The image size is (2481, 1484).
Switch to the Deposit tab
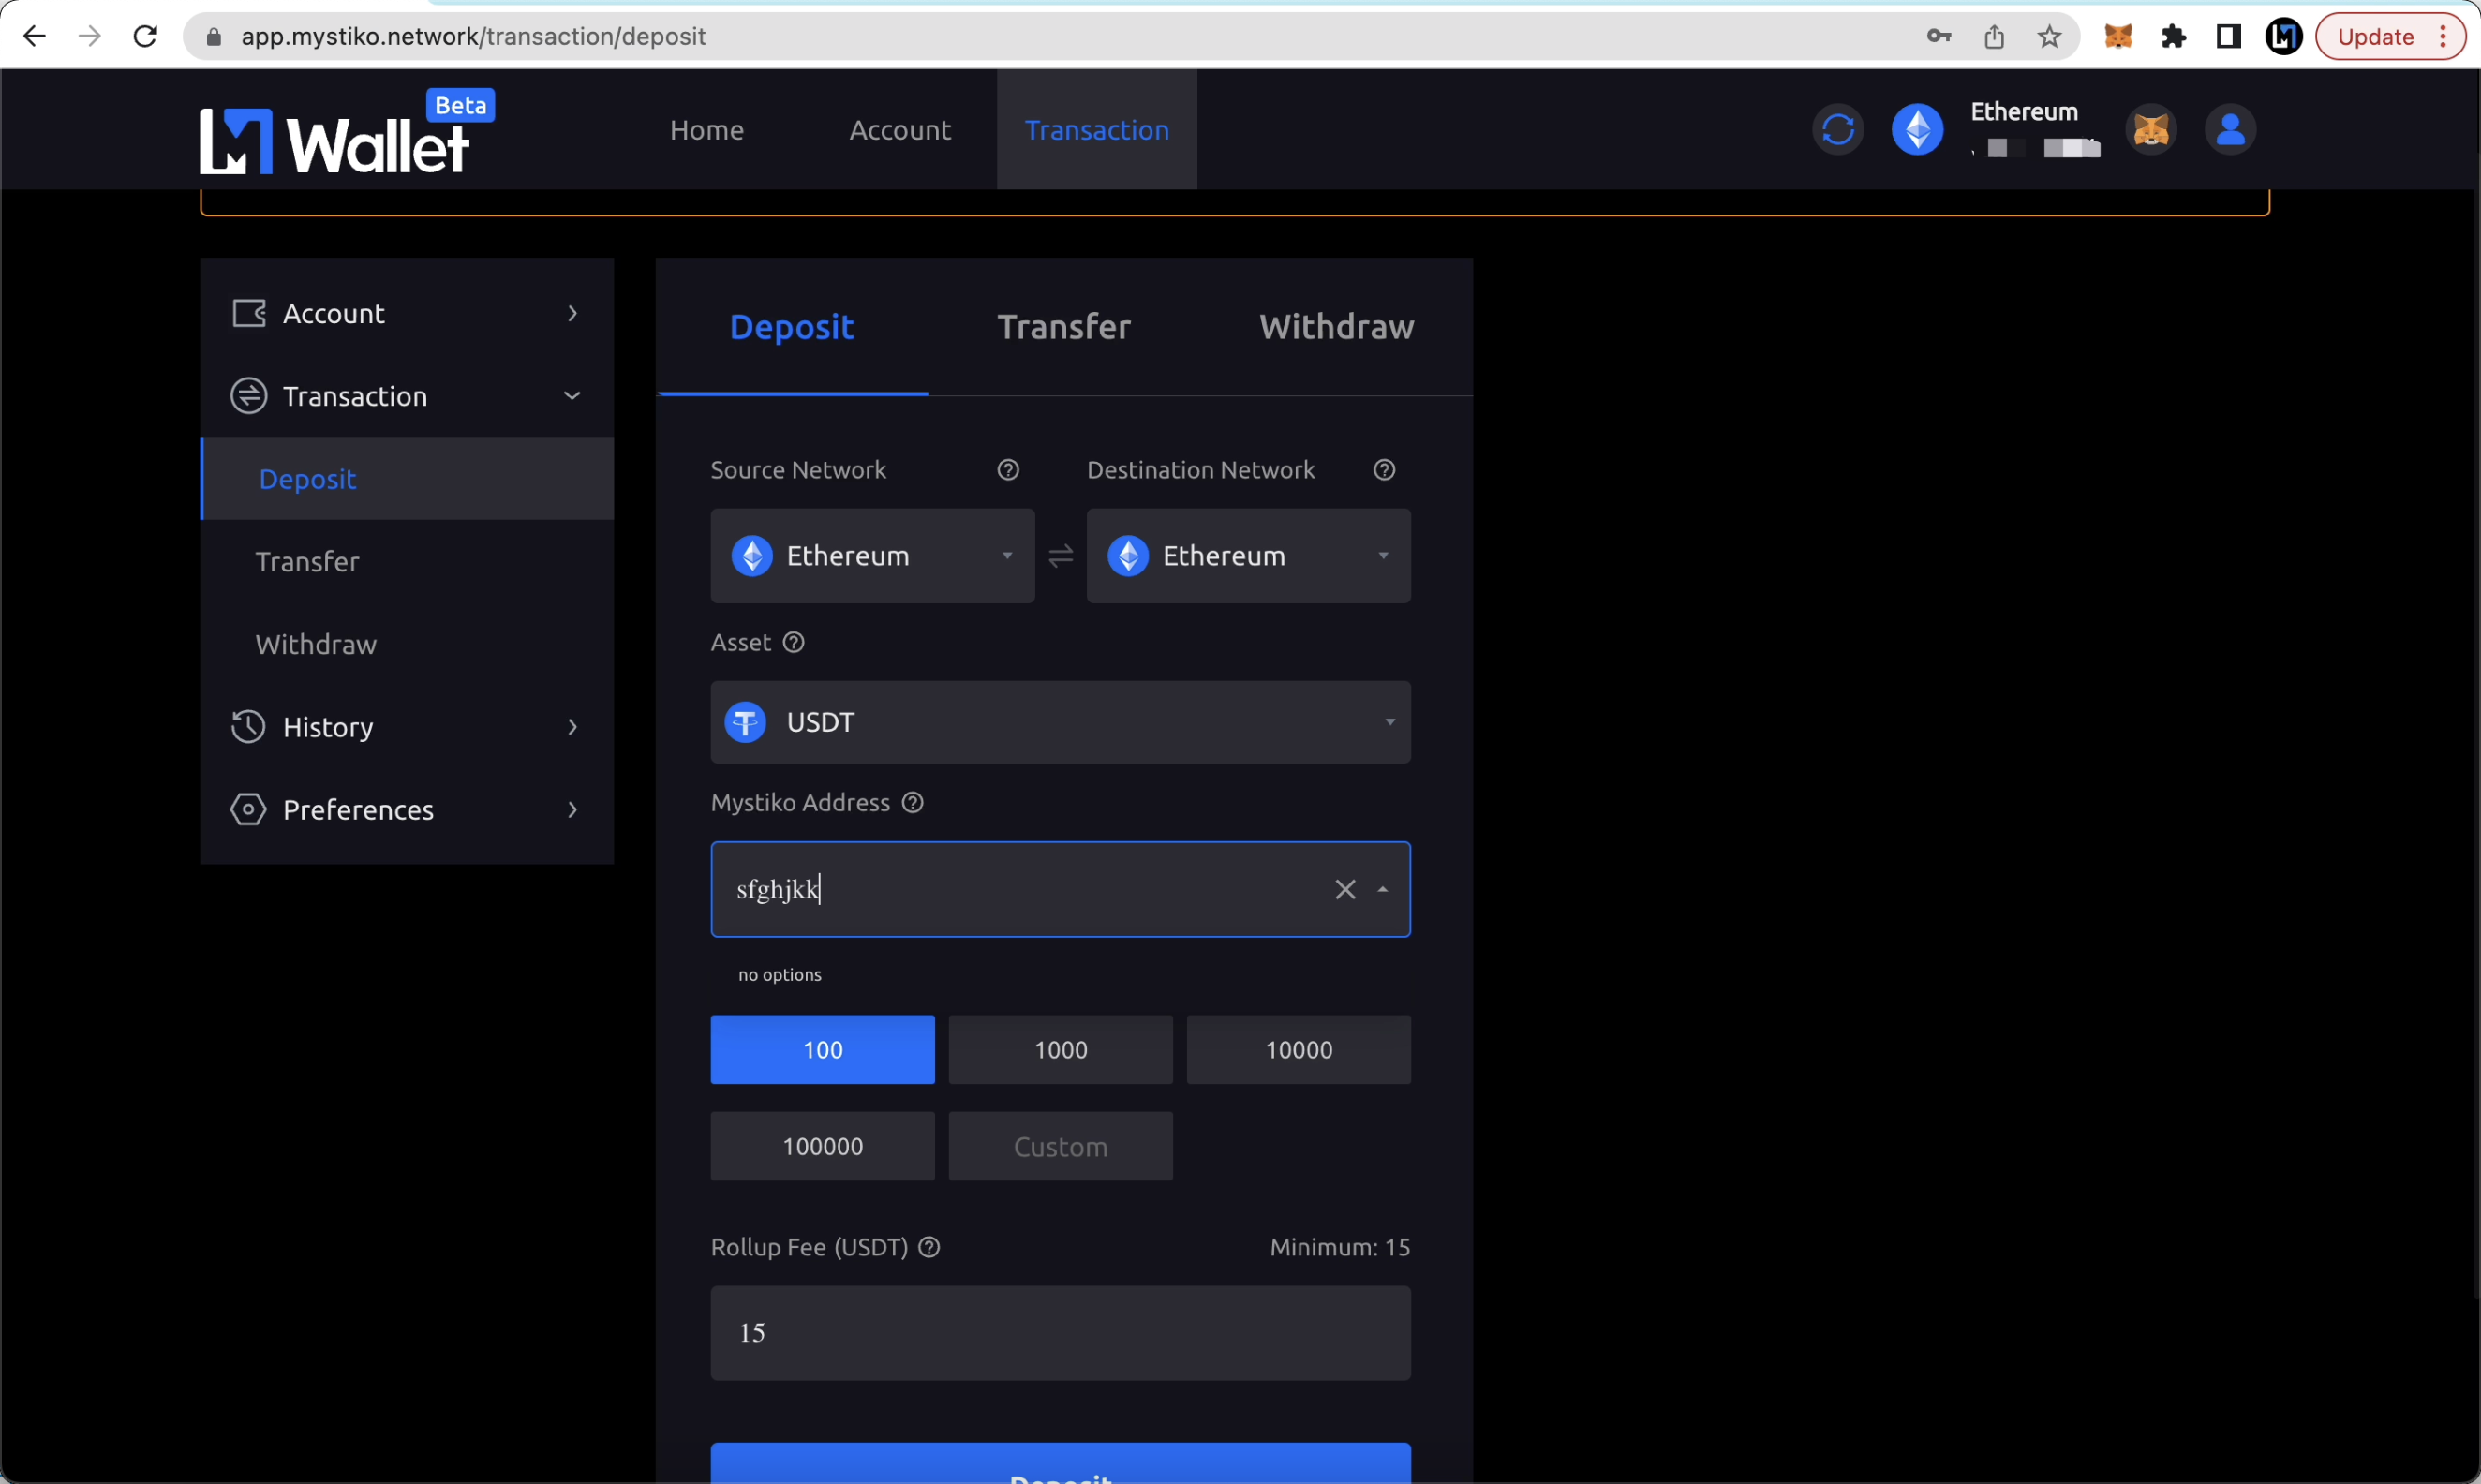pyautogui.click(x=792, y=327)
